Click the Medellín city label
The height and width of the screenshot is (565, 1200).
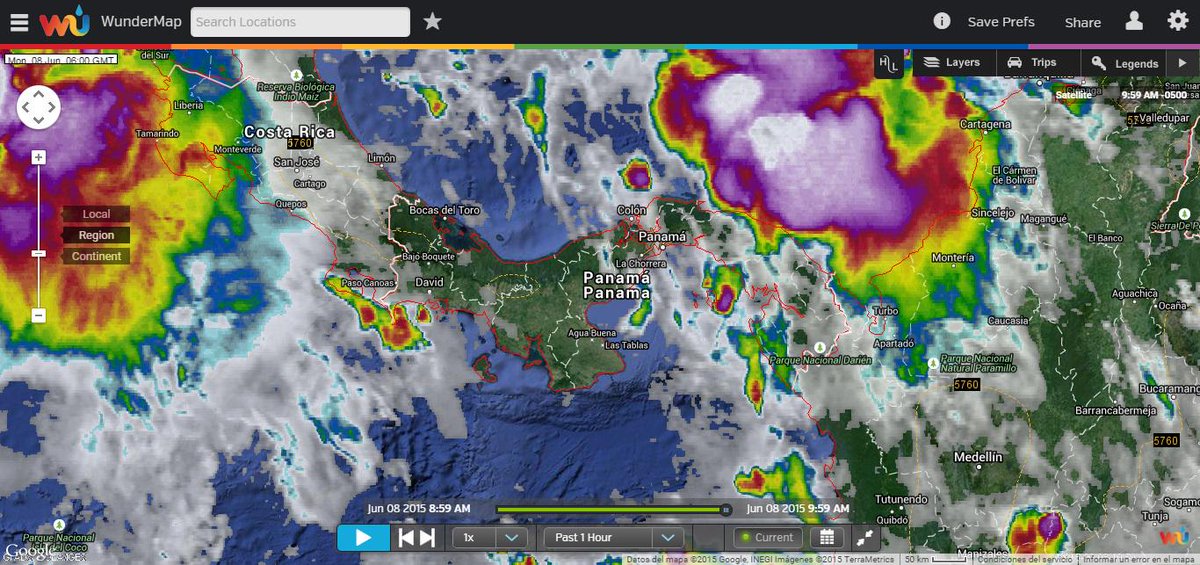click(977, 457)
